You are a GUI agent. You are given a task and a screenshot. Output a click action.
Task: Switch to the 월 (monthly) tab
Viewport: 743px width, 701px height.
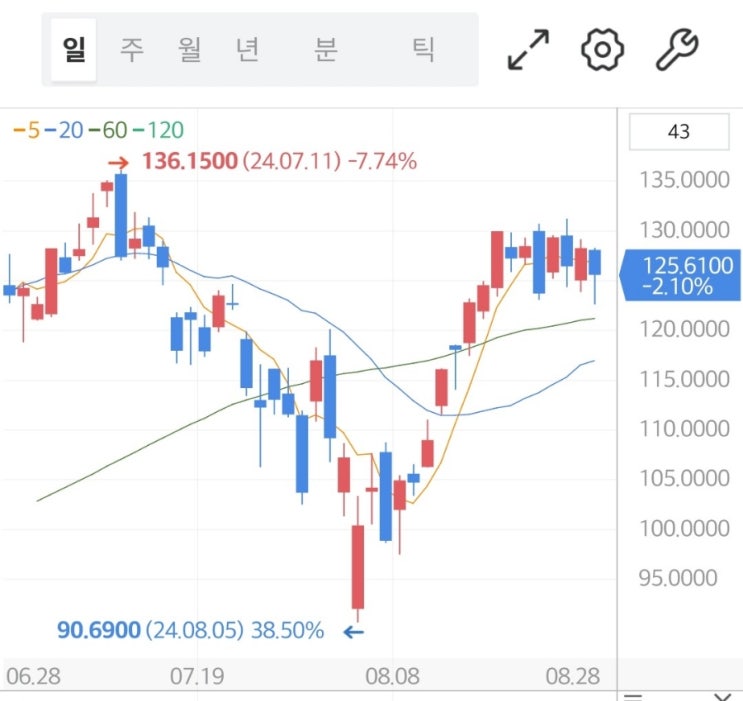190,50
